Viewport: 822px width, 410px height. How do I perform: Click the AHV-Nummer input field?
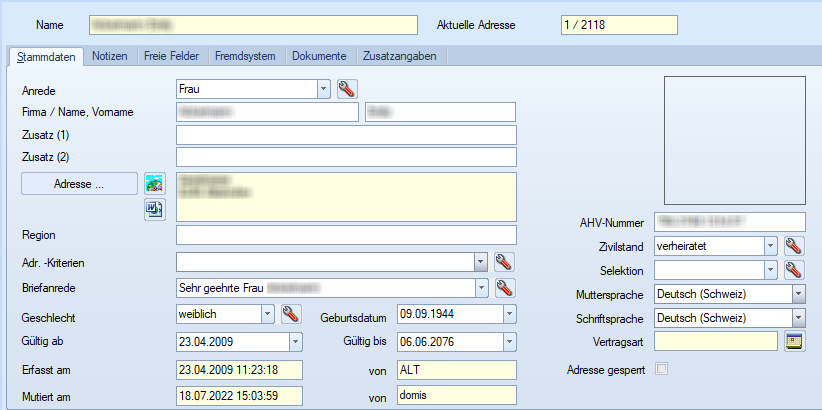(x=730, y=222)
